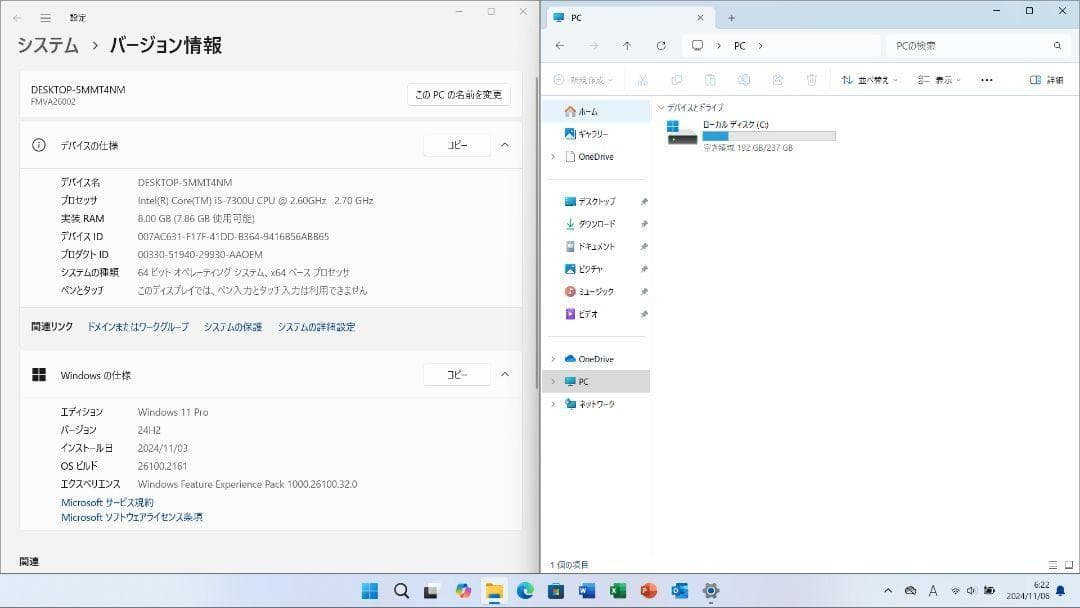
Task: Open the Microsoft サービス規約 link
Action: click(x=107, y=502)
